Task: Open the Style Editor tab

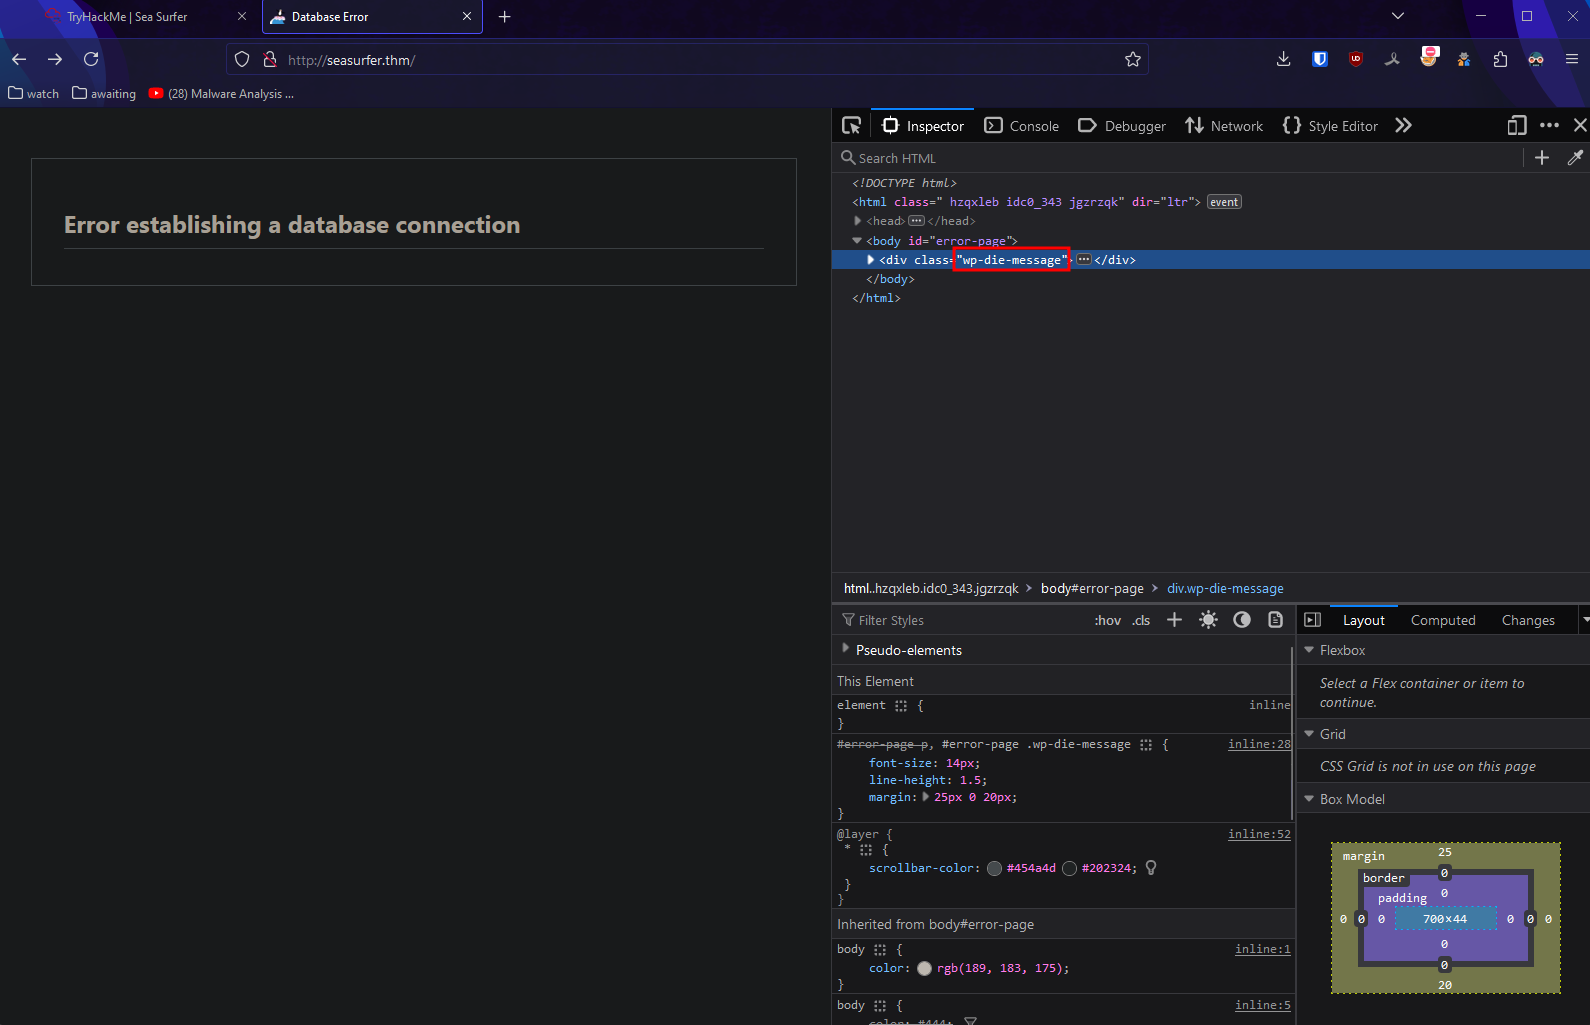Action: pos(1330,126)
